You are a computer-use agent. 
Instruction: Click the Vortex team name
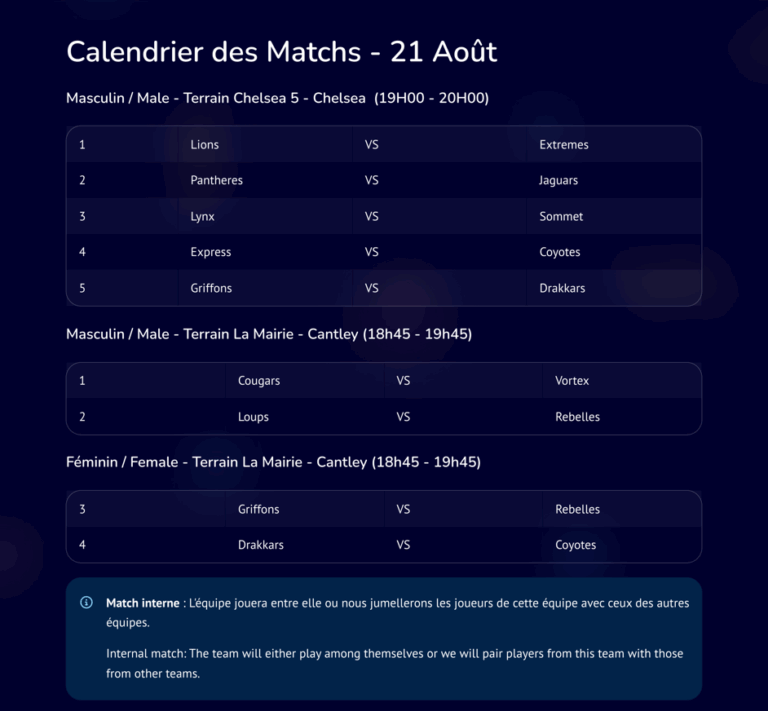(572, 380)
